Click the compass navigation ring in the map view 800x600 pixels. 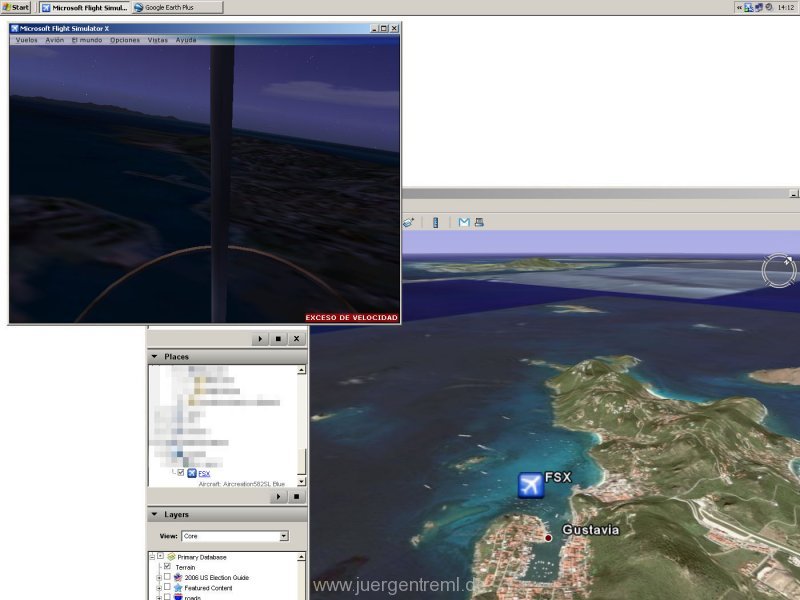point(779,270)
